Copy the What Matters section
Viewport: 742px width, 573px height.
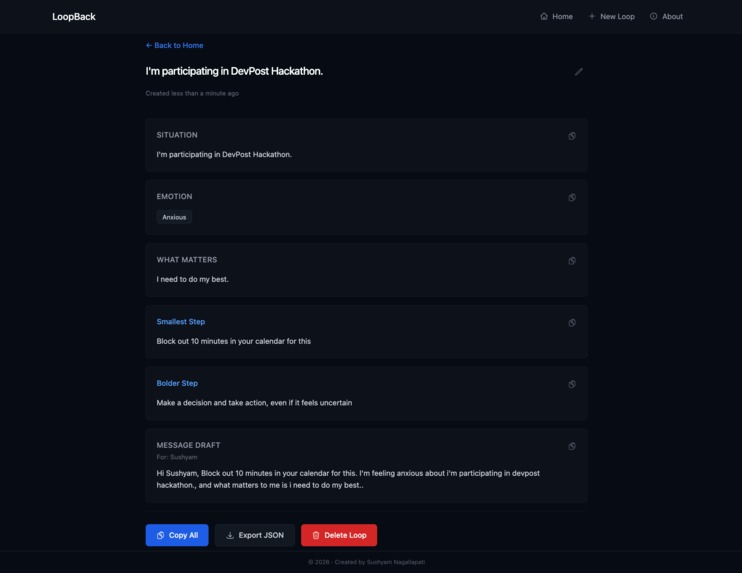coord(572,261)
